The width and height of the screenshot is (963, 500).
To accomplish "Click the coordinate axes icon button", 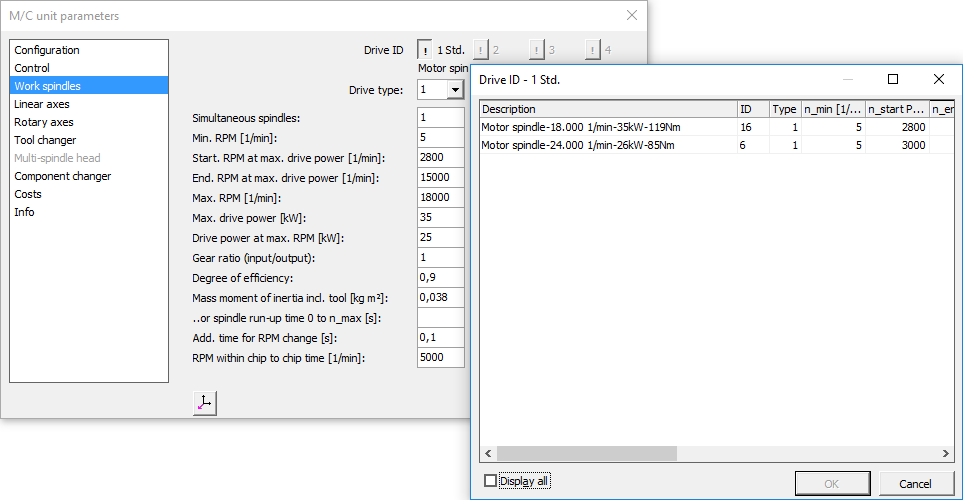I will (204, 403).
